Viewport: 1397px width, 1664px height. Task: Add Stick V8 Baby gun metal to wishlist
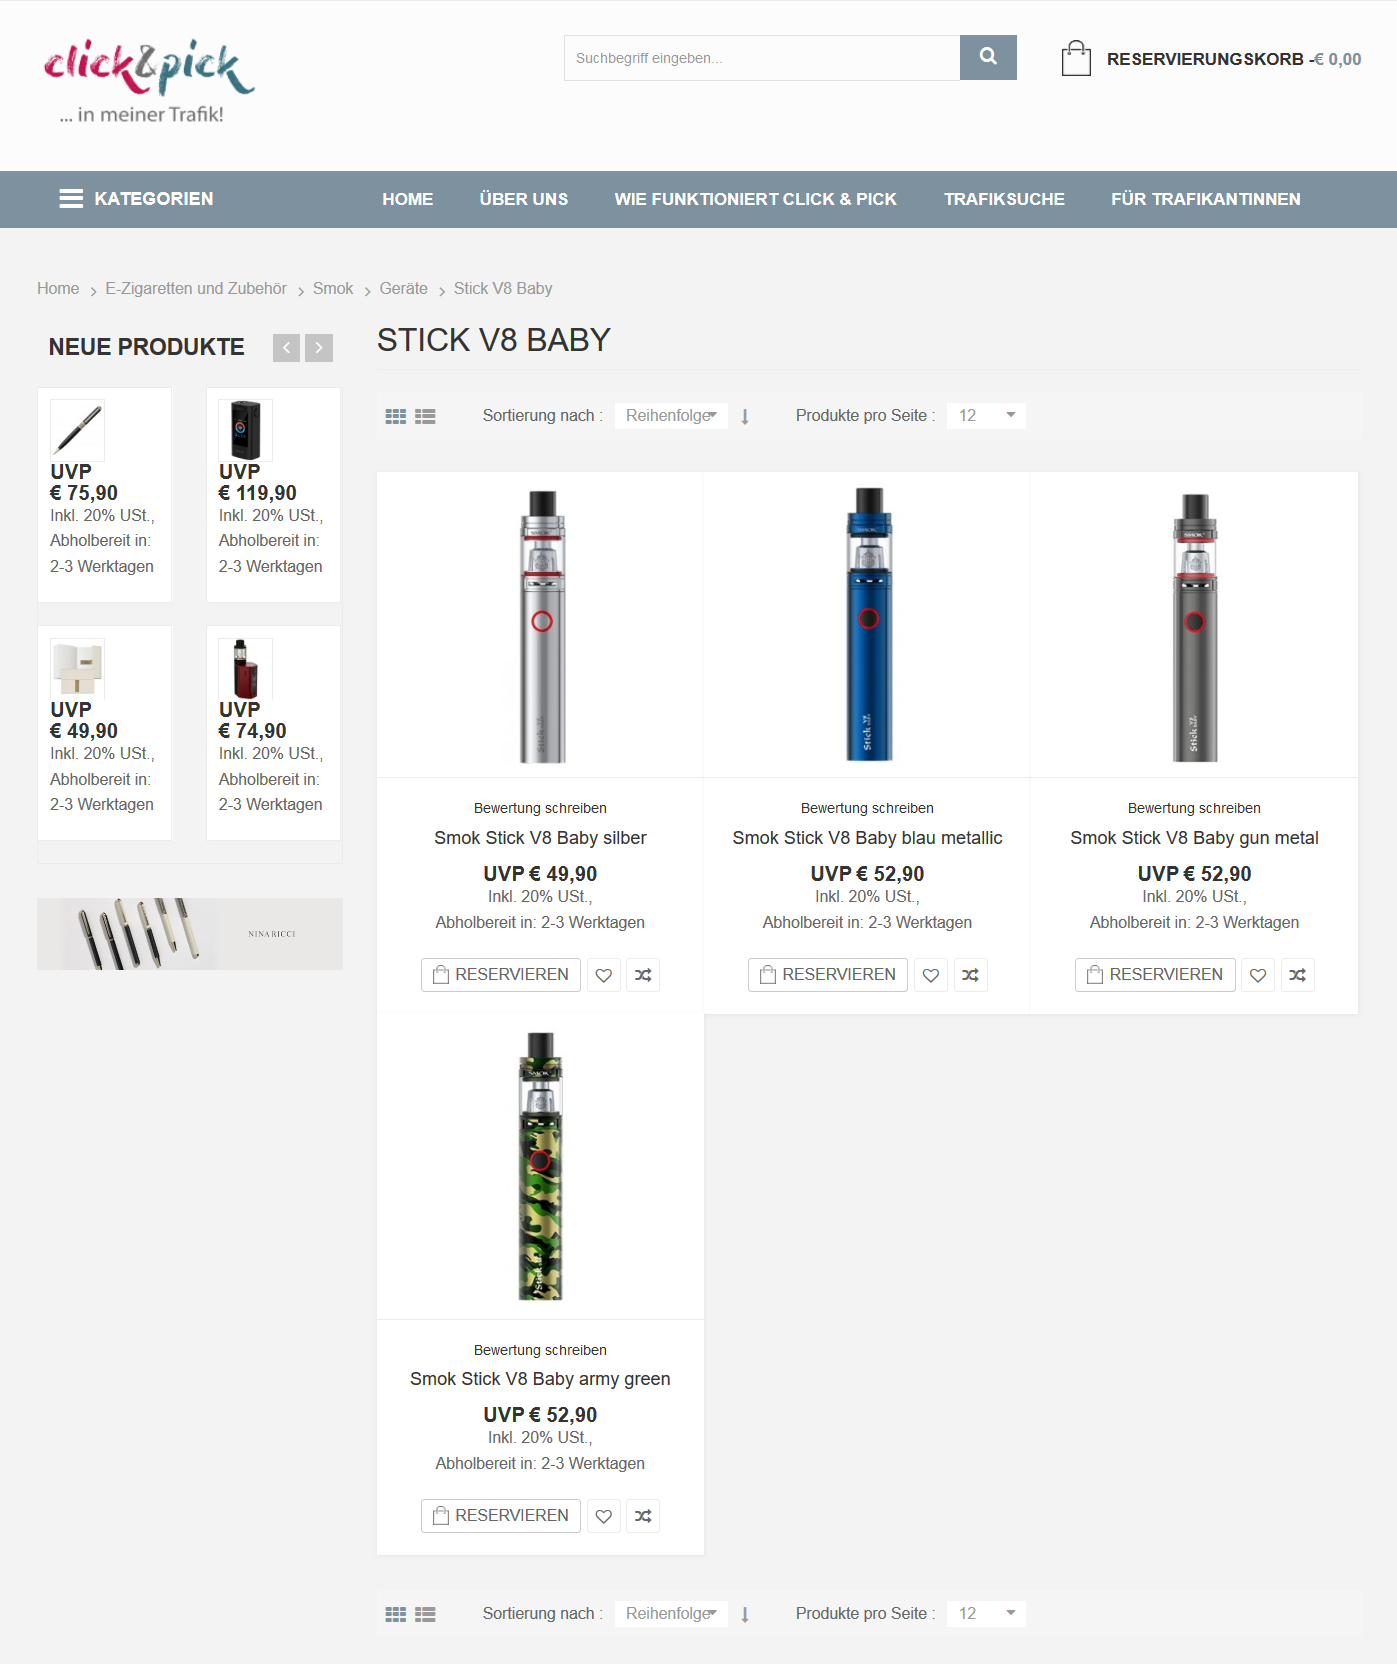pos(1258,975)
